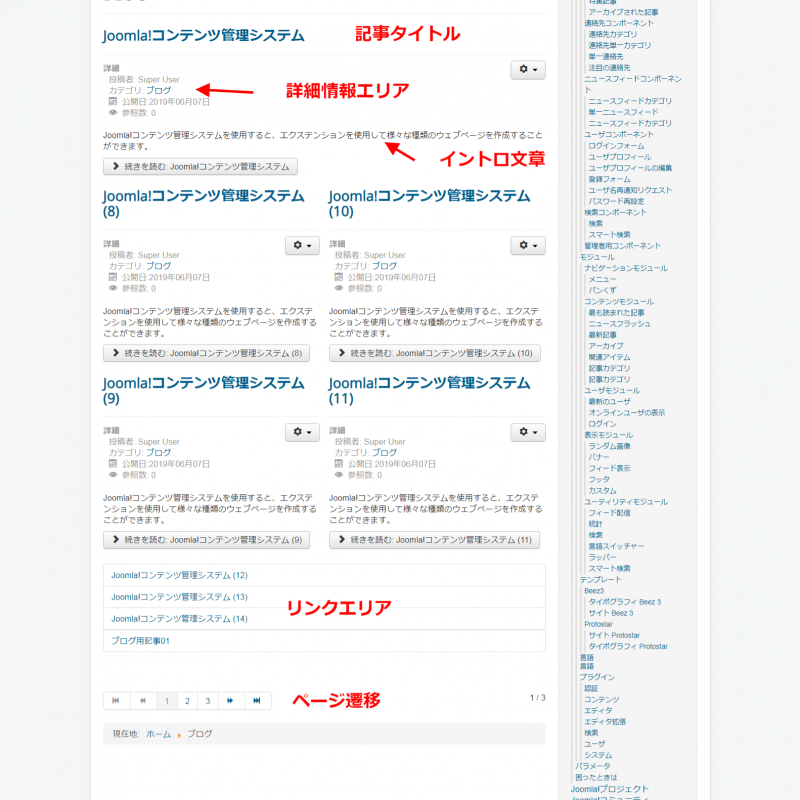800x800 pixels.
Task: Click 続きを読む button for article (9)
Action: (x=206, y=540)
